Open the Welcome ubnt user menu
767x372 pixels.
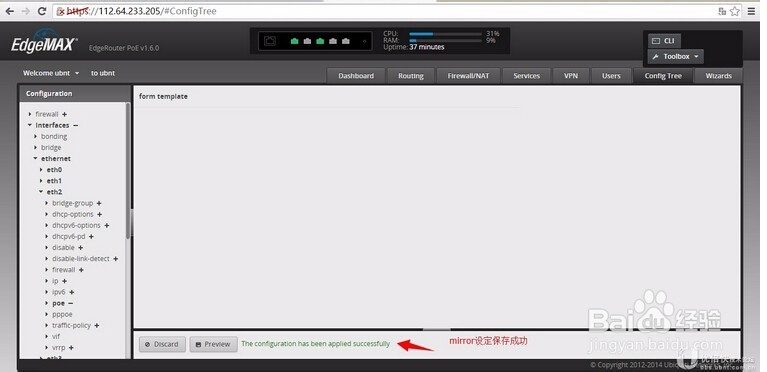(x=51, y=73)
